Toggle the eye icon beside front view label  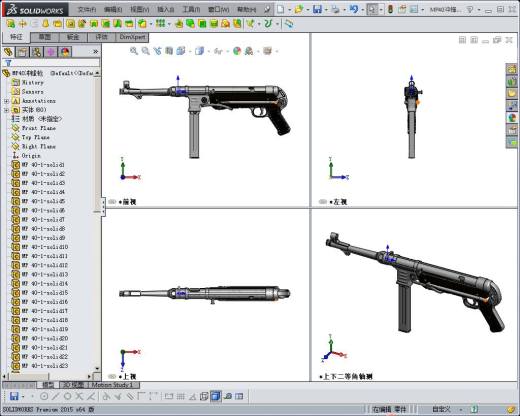tap(112, 202)
